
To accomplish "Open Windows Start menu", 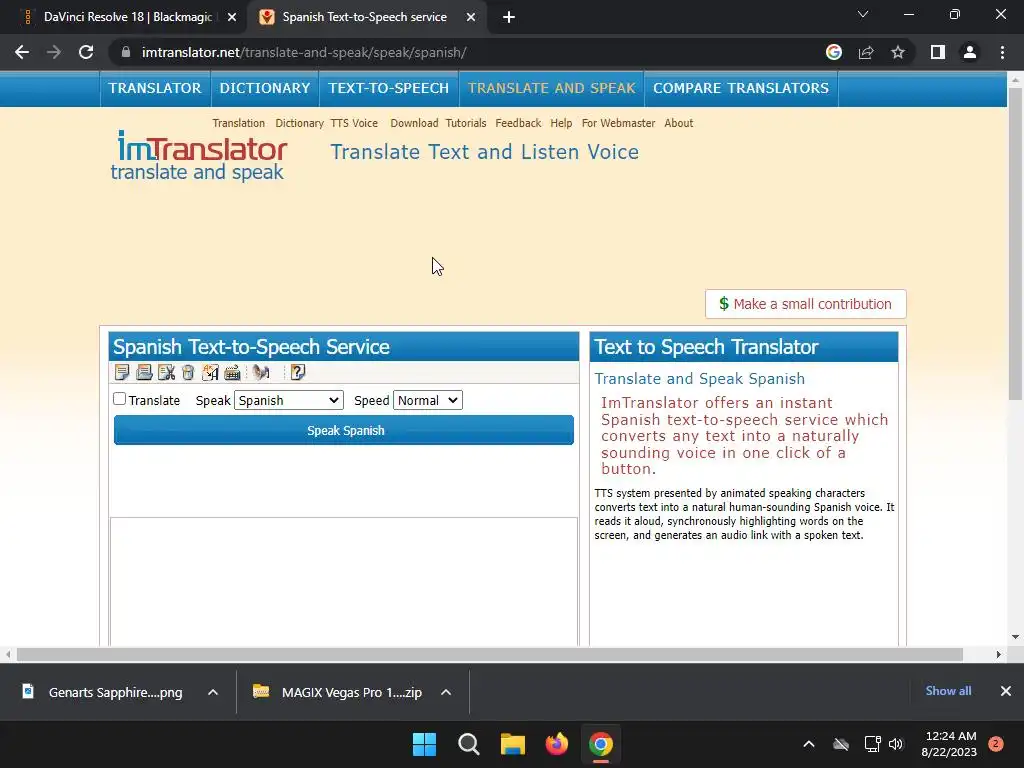I will click(424, 744).
